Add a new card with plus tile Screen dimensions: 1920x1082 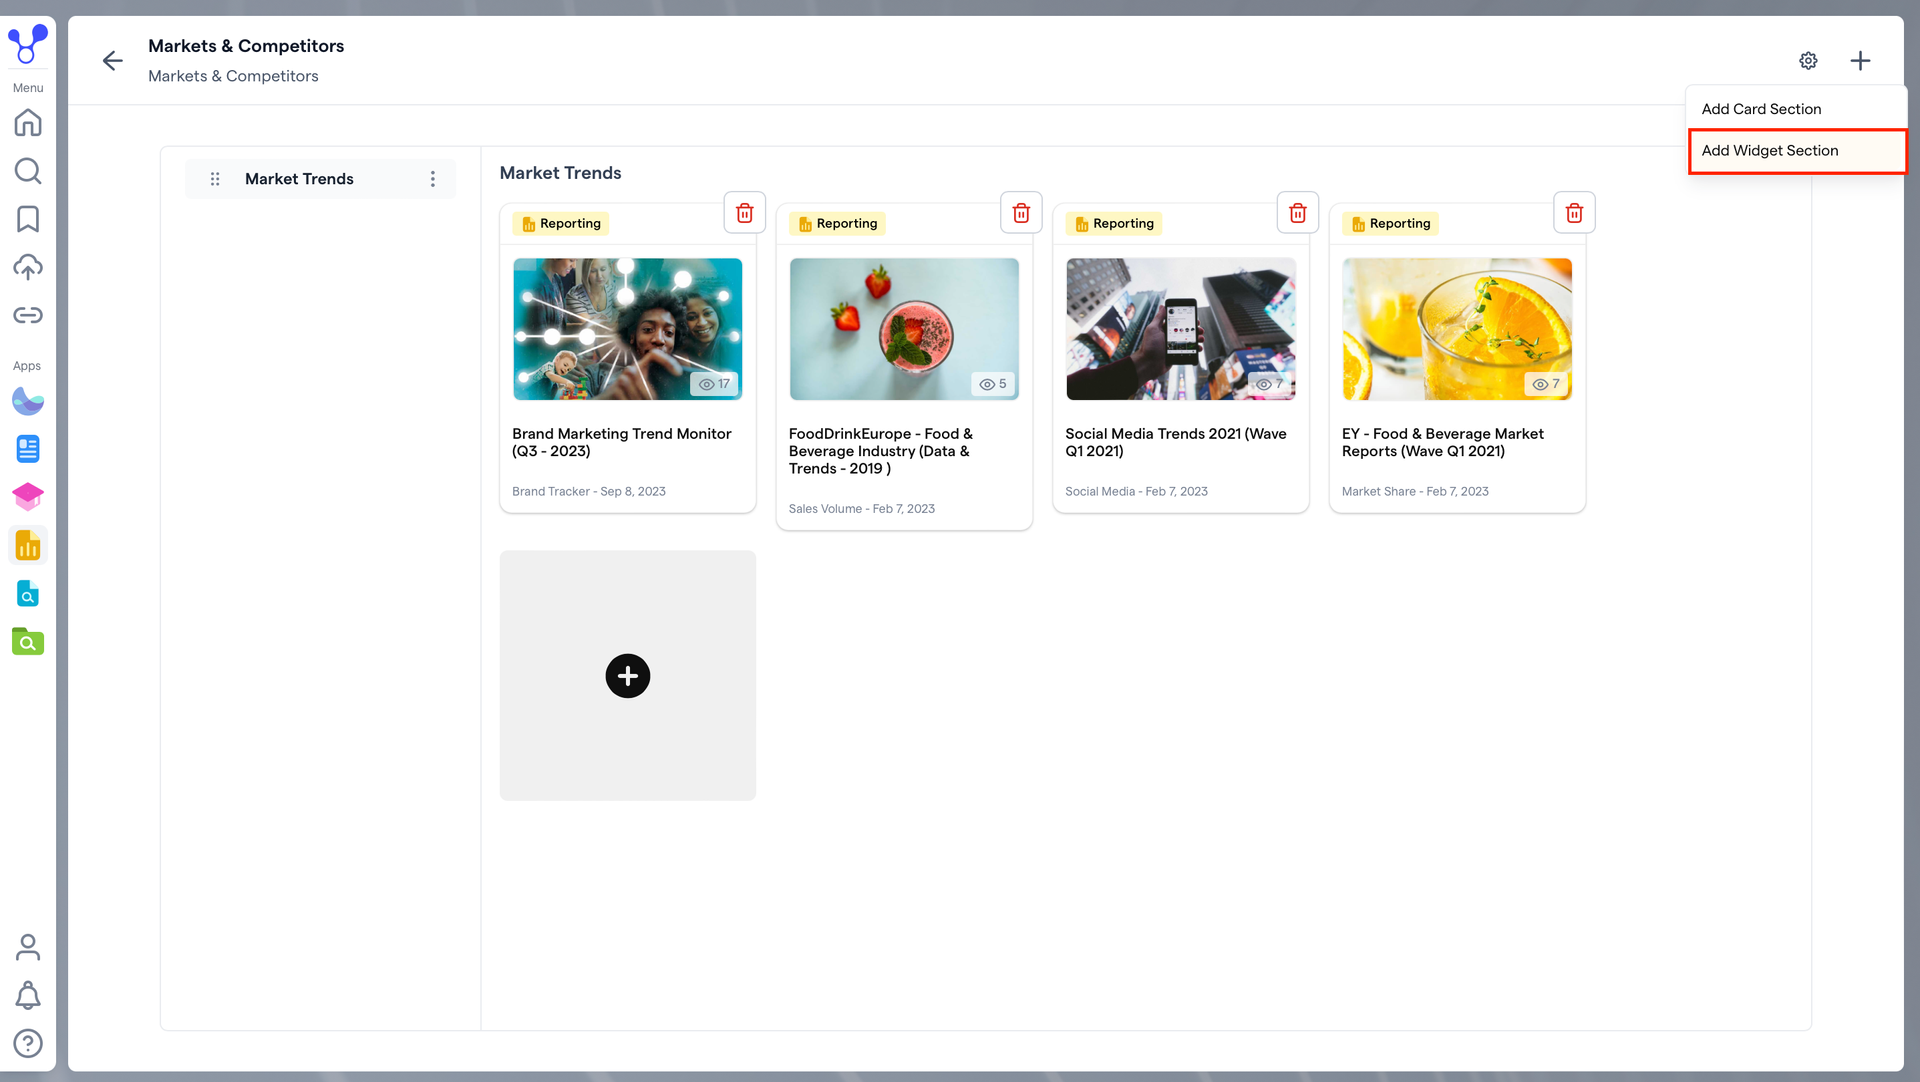point(628,676)
